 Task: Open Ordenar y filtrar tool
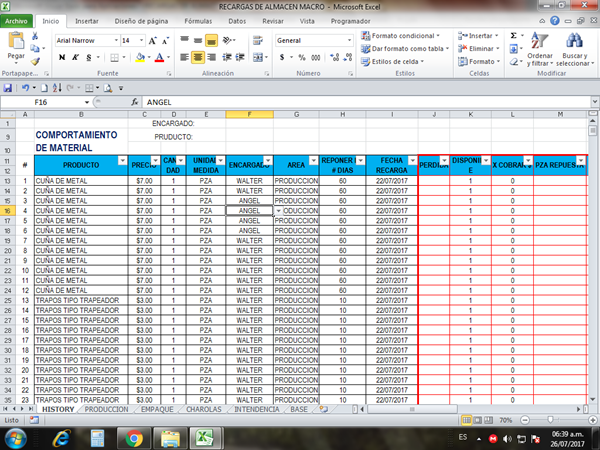pyautogui.click(x=539, y=48)
